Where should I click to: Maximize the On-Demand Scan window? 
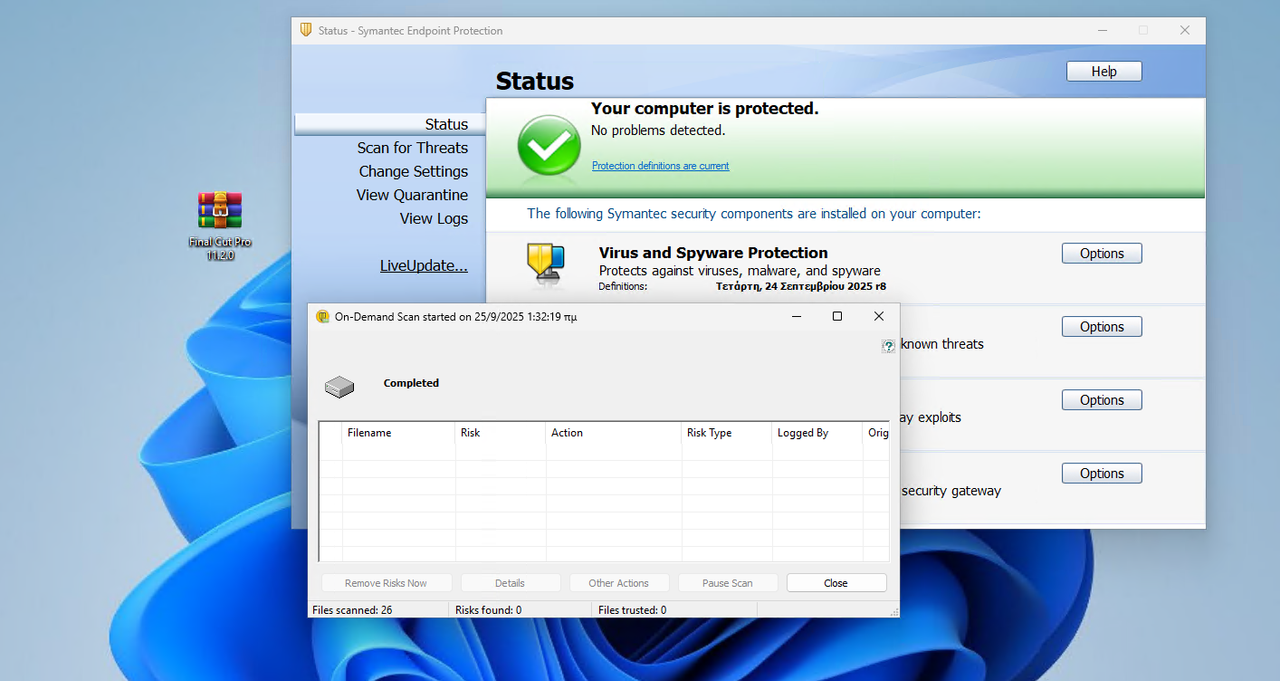point(837,316)
